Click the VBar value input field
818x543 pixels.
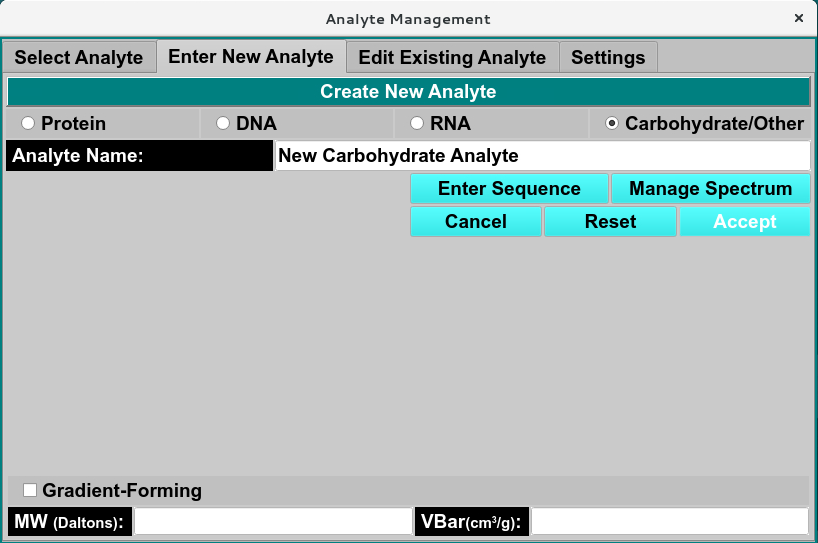[669, 522]
